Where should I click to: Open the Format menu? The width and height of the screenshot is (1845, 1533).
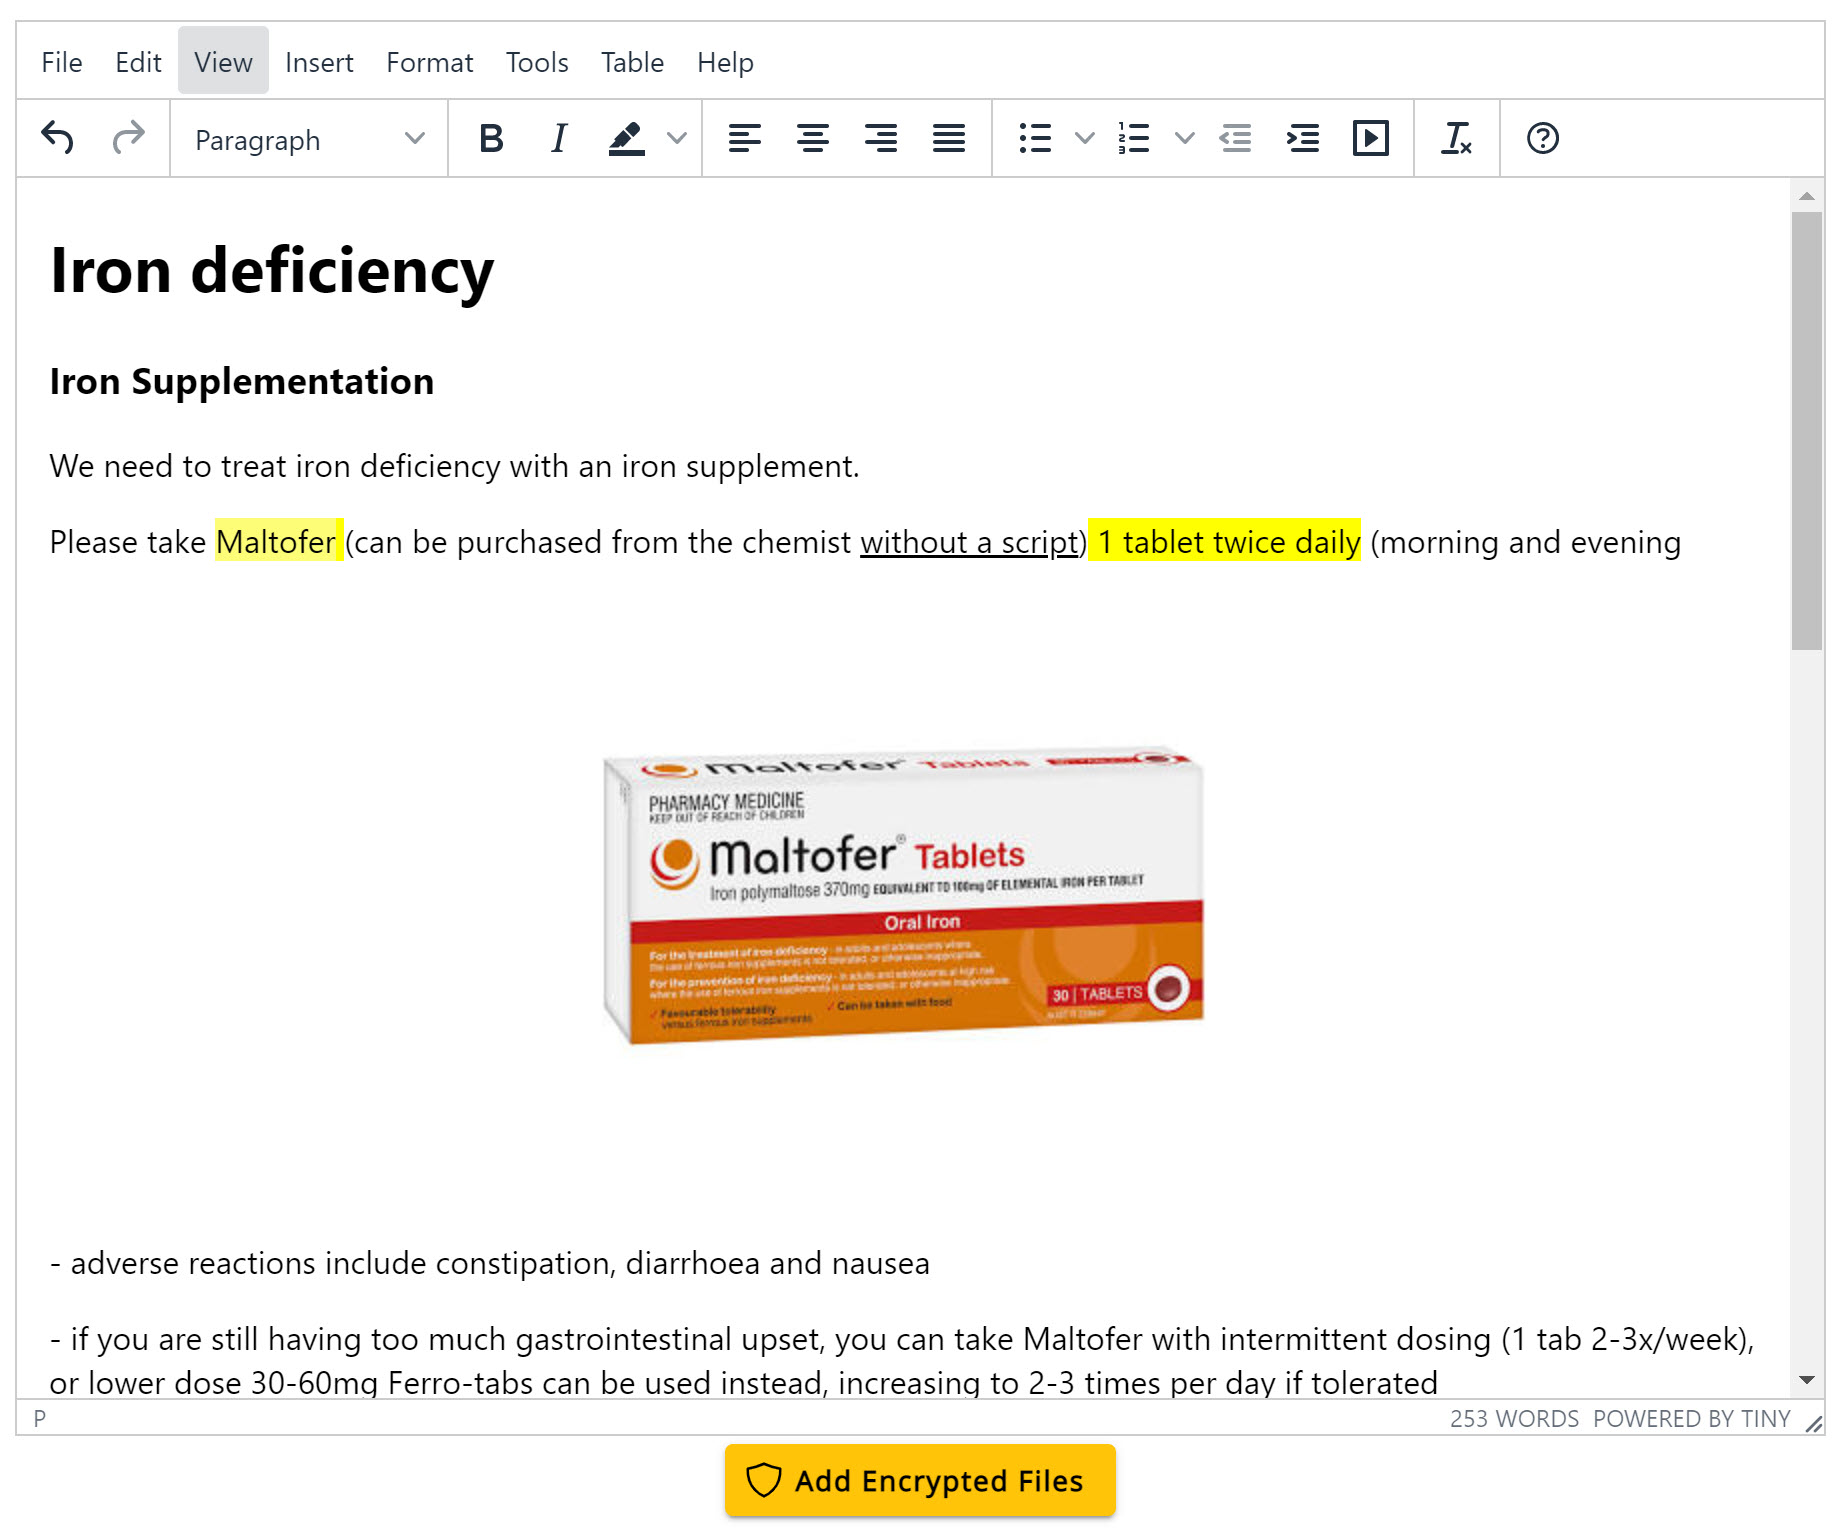430,62
